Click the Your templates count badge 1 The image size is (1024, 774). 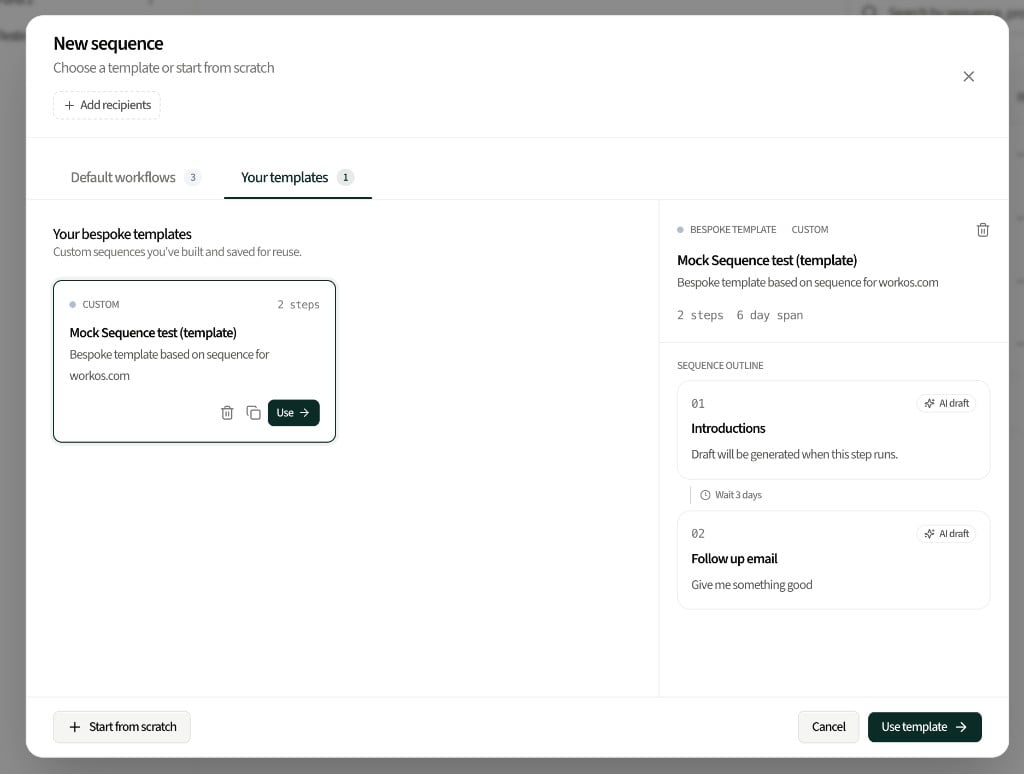tap(345, 177)
